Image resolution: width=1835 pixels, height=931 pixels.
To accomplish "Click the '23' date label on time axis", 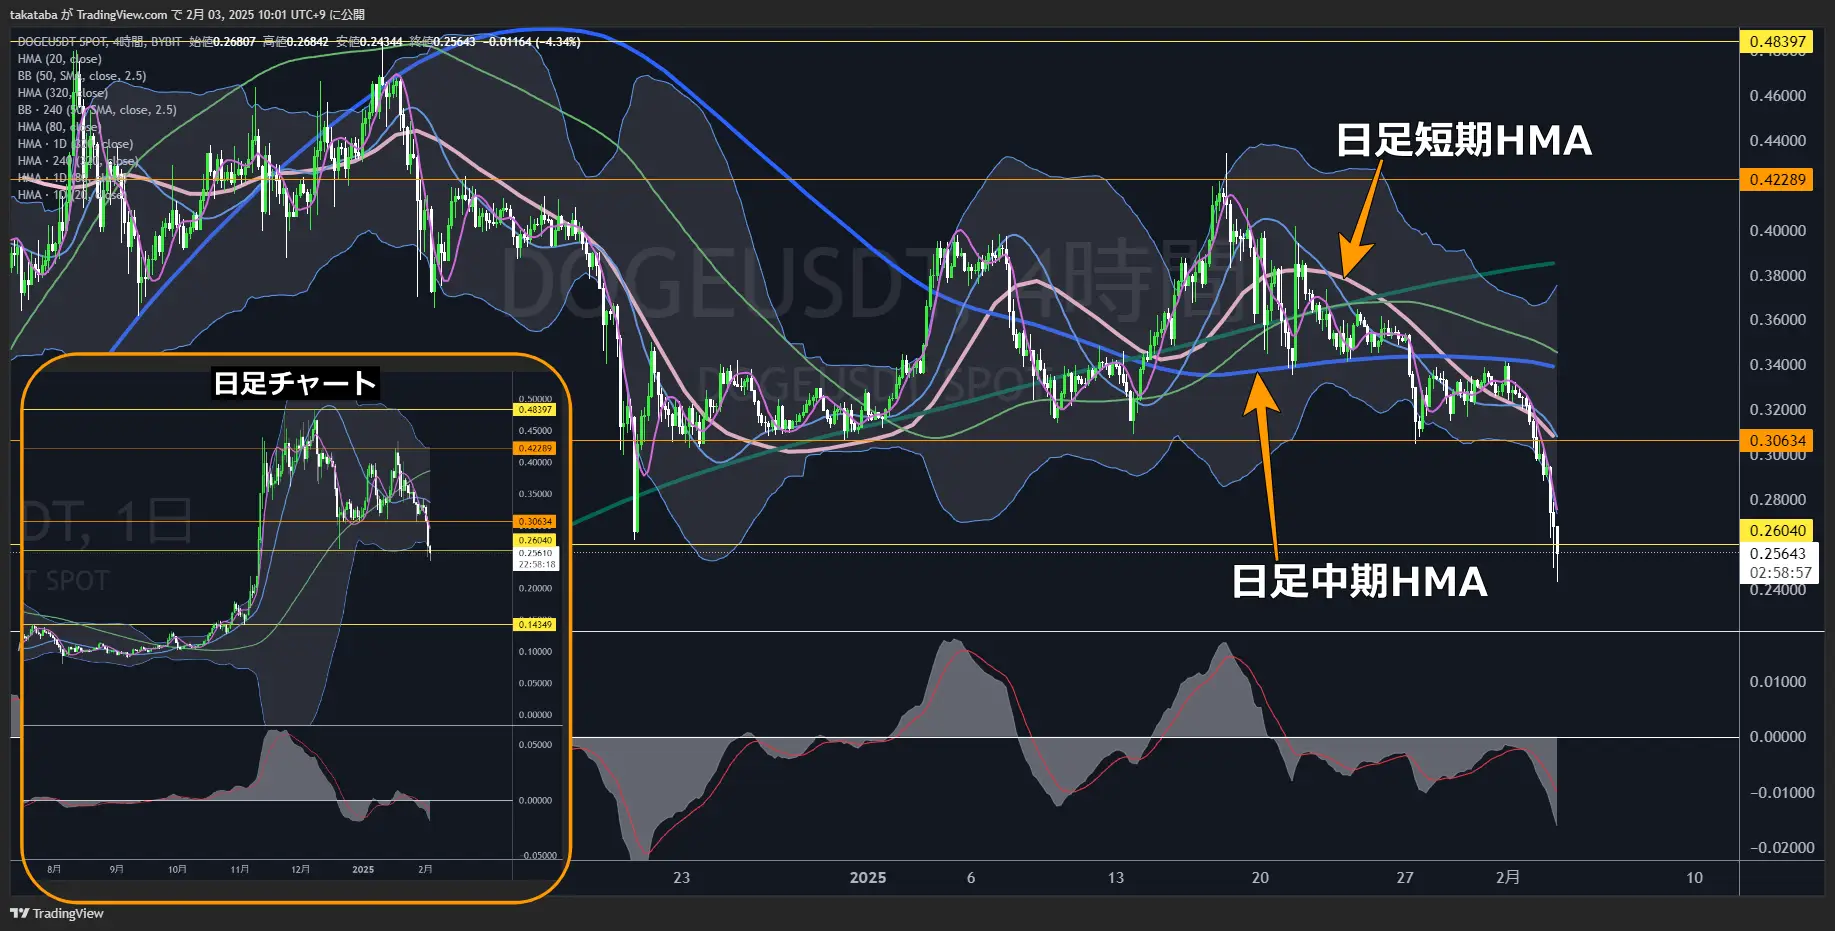I will click(x=681, y=878).
